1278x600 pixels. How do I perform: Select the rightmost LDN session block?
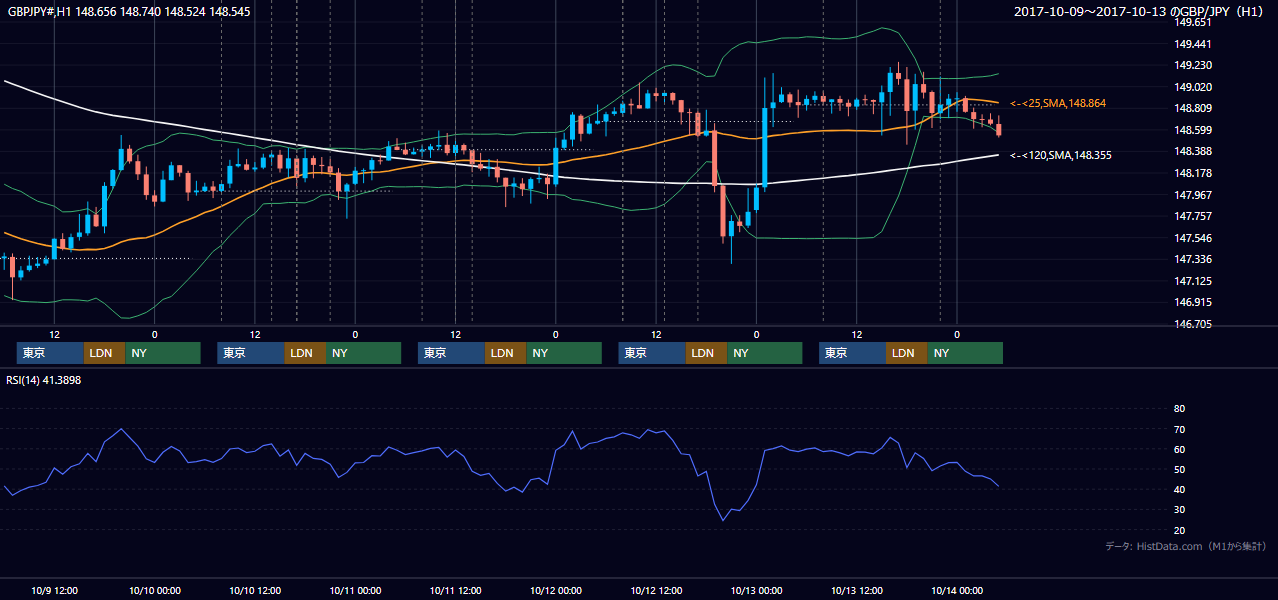[x=906, y=353]
